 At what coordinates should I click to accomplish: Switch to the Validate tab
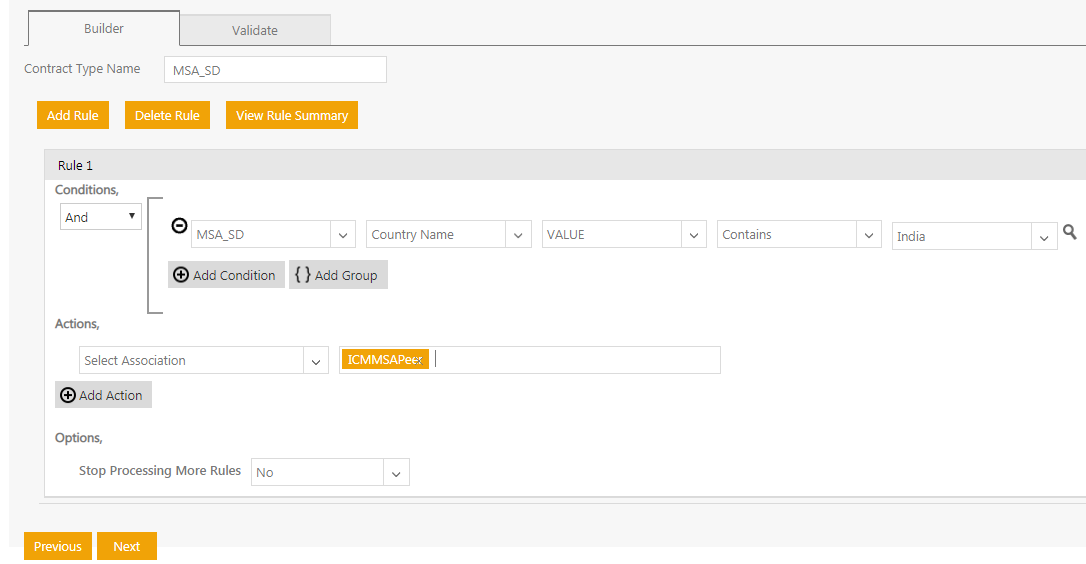point(255,30)
